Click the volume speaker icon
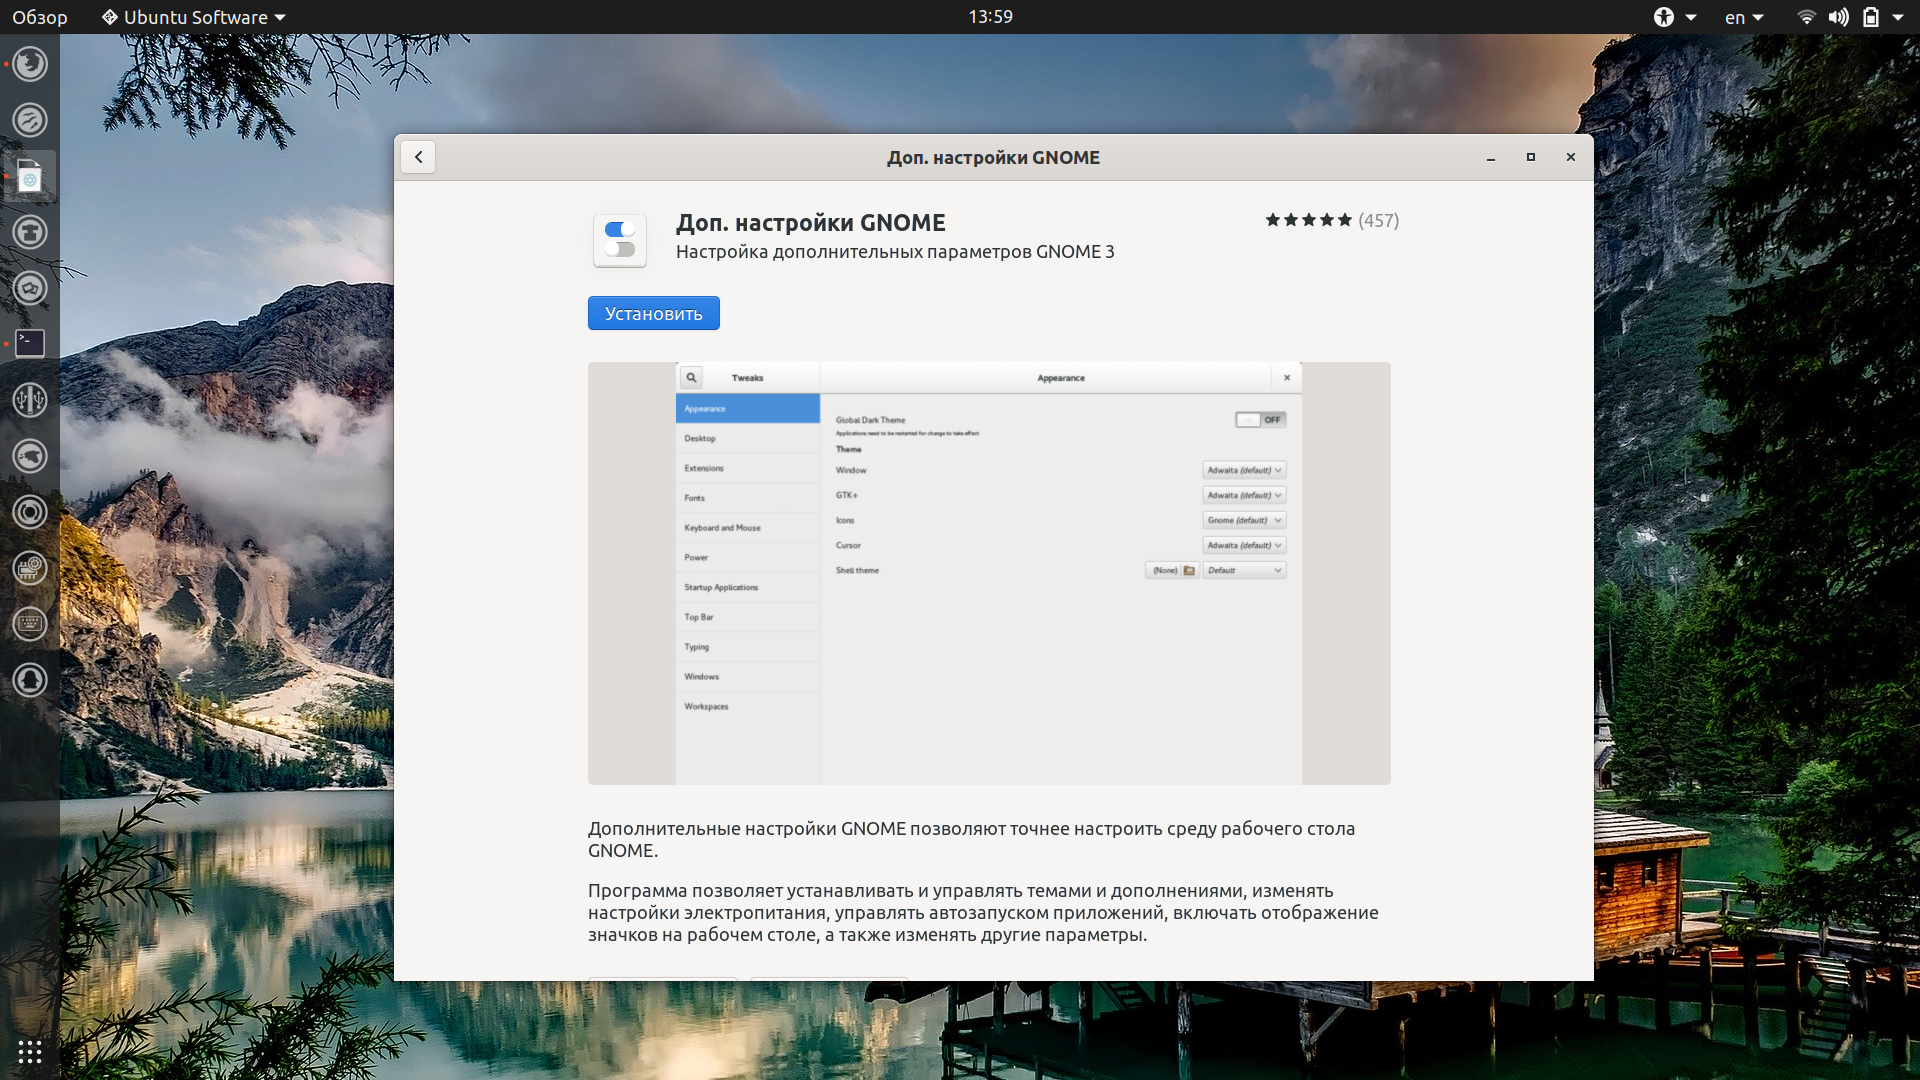Screen dimensions: 1920x1080 tap(1838, 17)
